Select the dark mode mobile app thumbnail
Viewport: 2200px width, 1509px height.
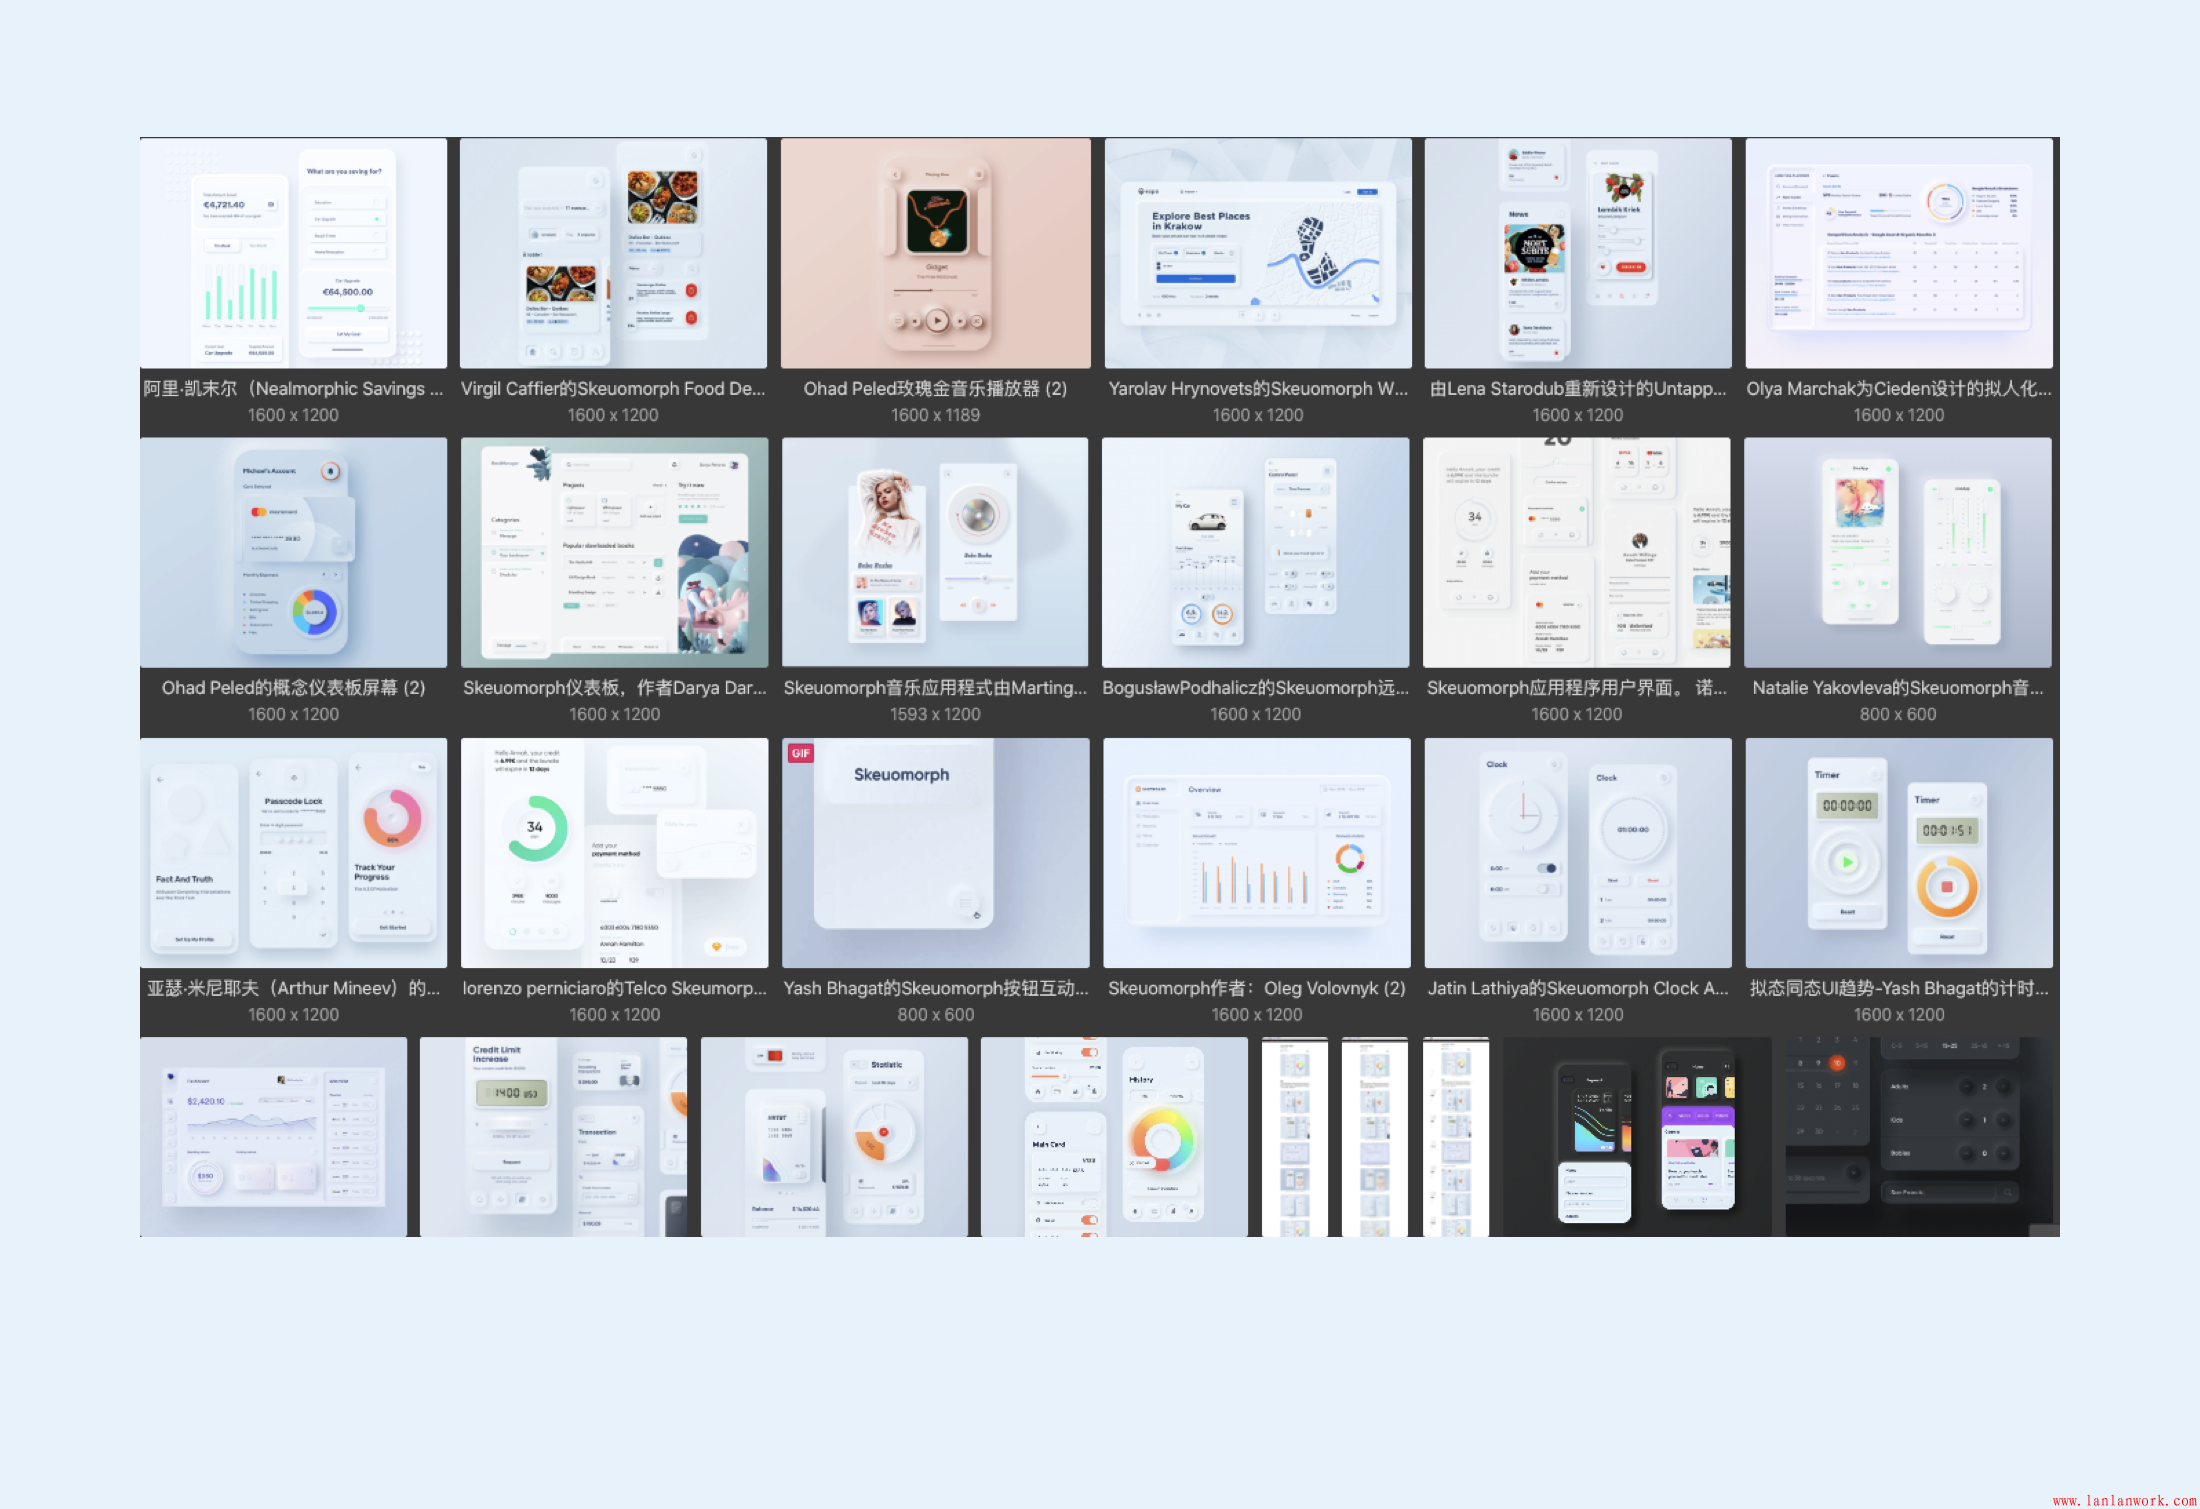[1636, 1136]
